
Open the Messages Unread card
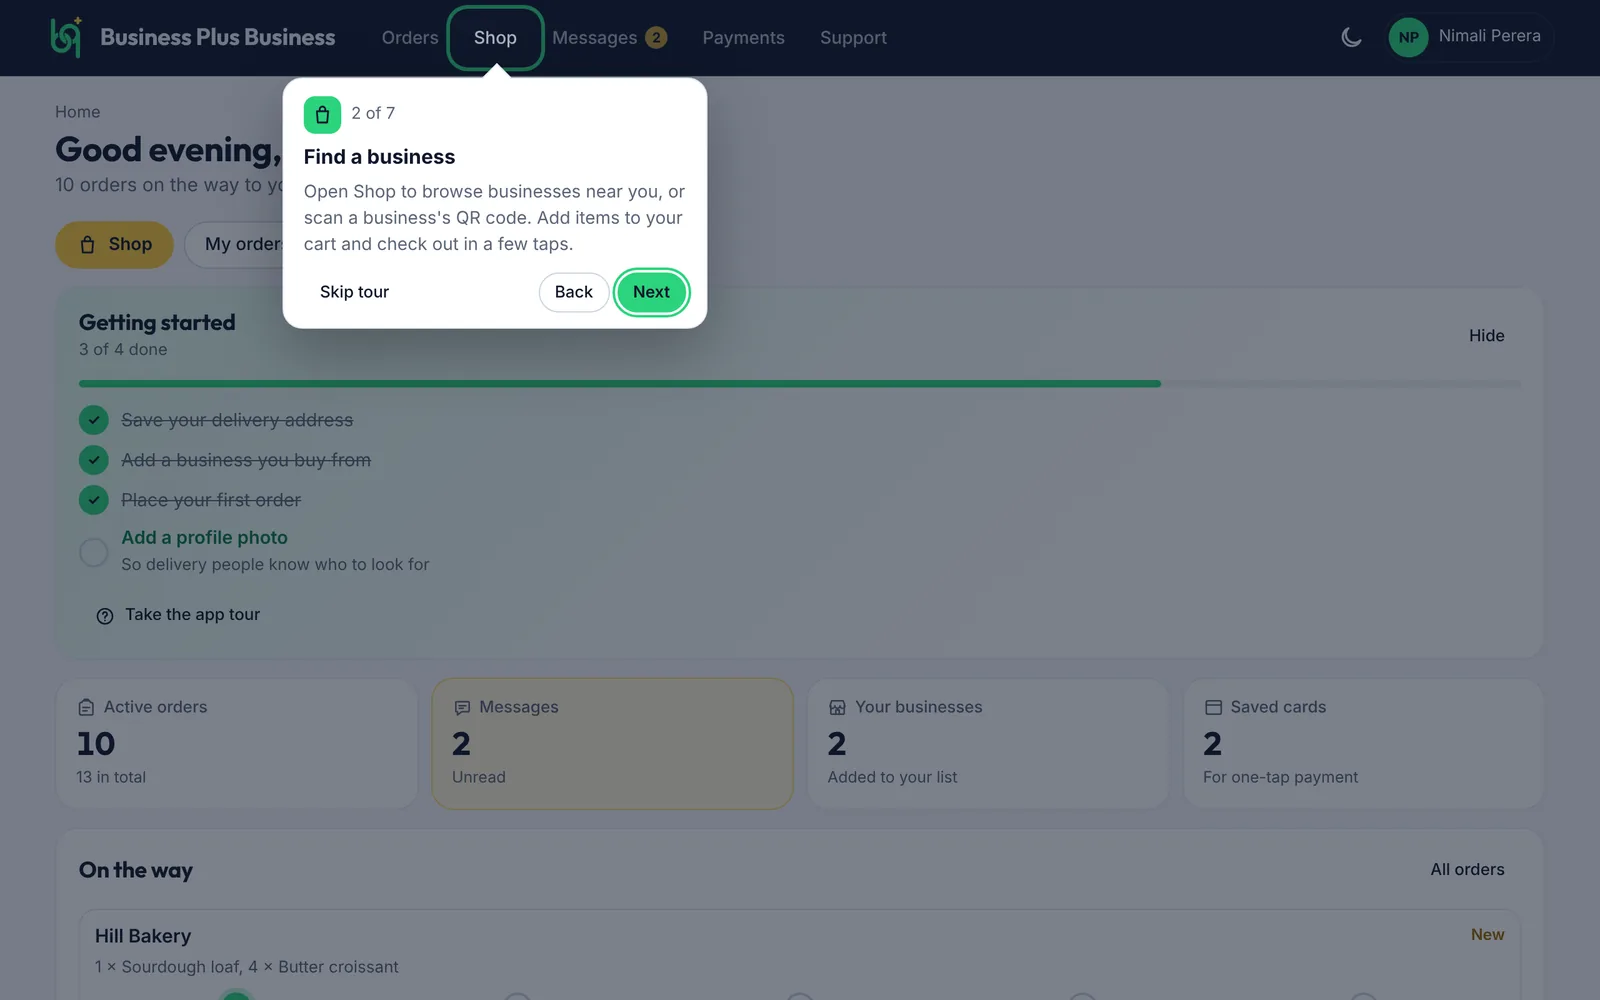tap(612, 744)
